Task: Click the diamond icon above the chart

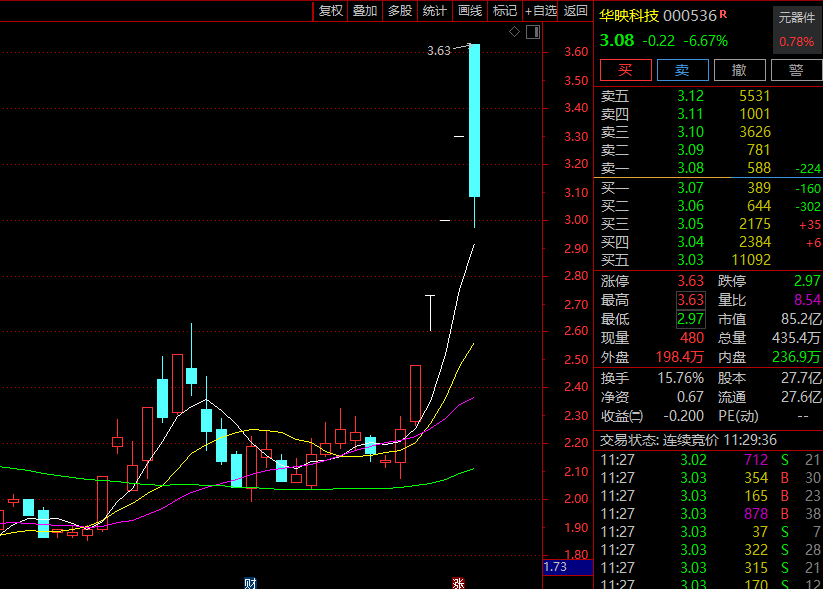Action: click(514, 32)
